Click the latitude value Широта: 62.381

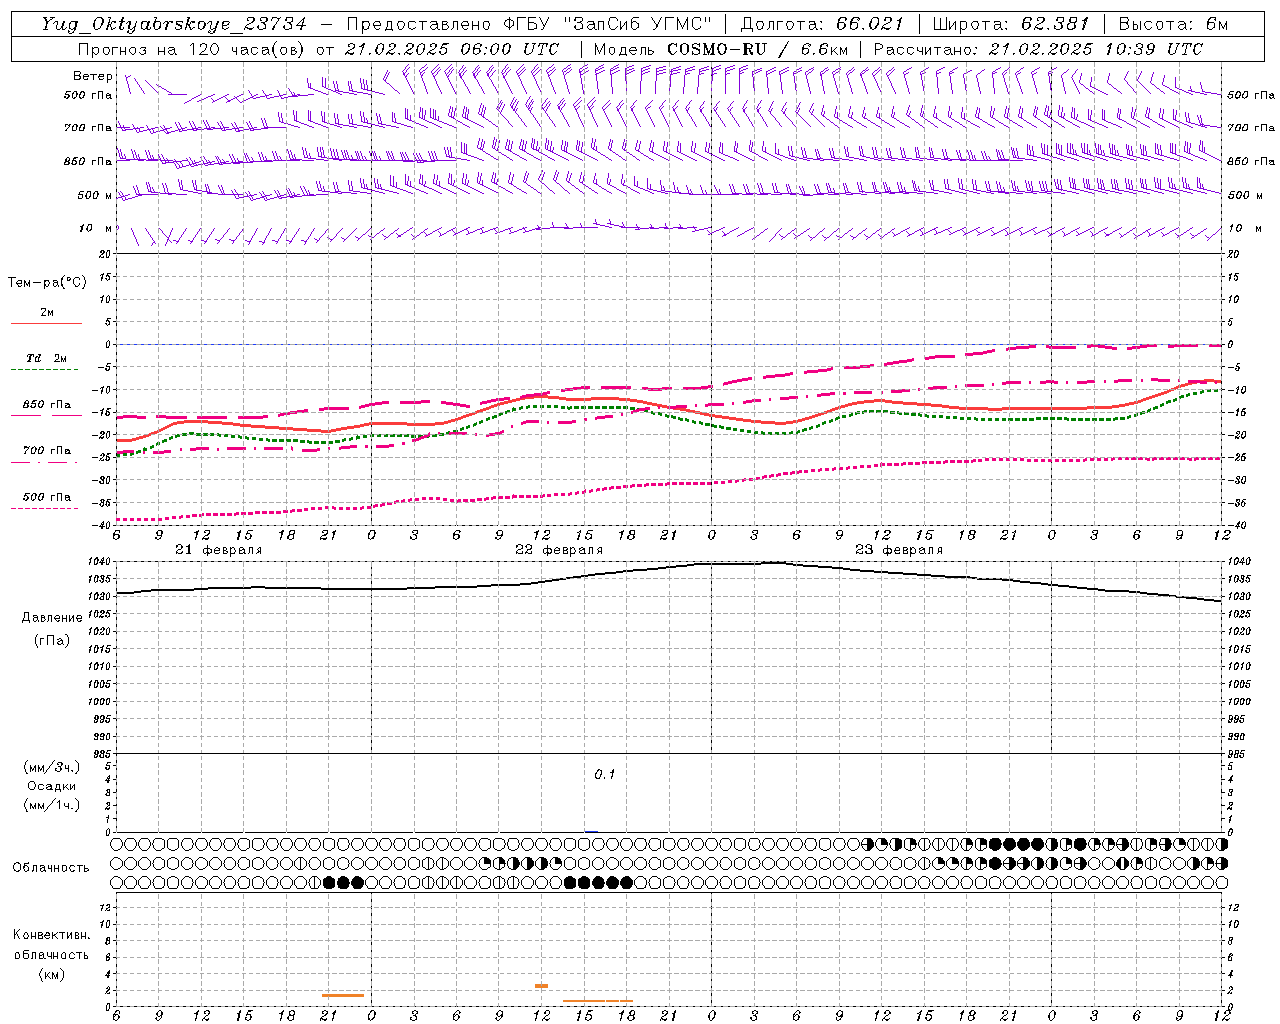coord(1010,24)
